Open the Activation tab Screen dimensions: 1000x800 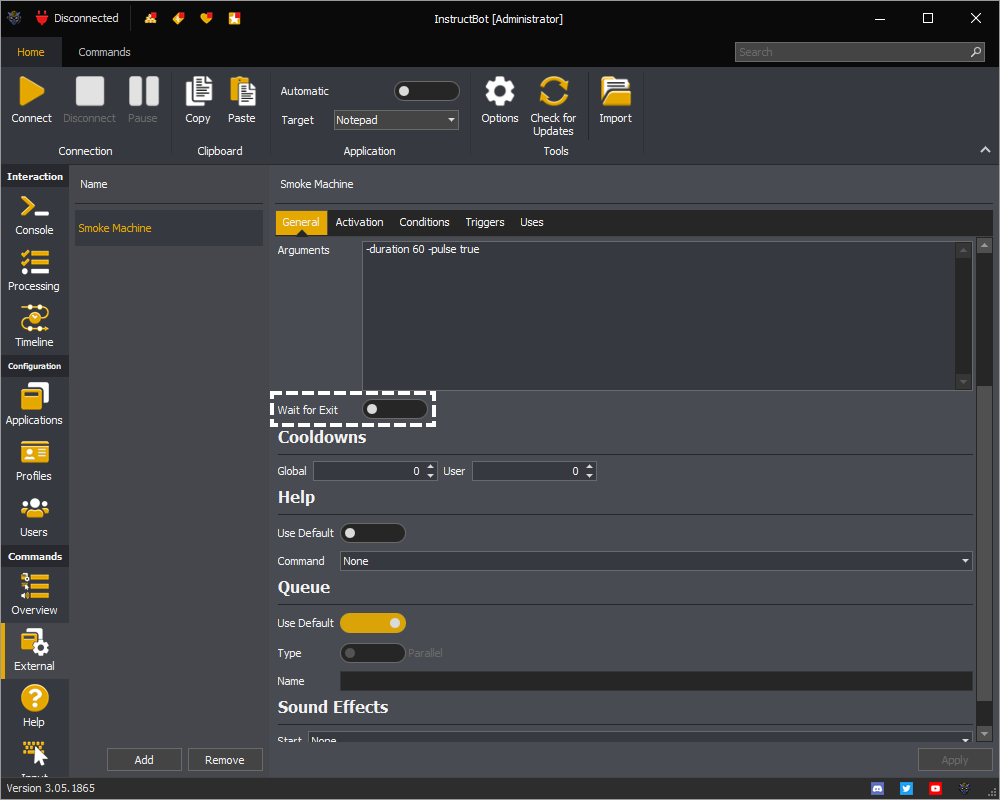click(360, 222)
